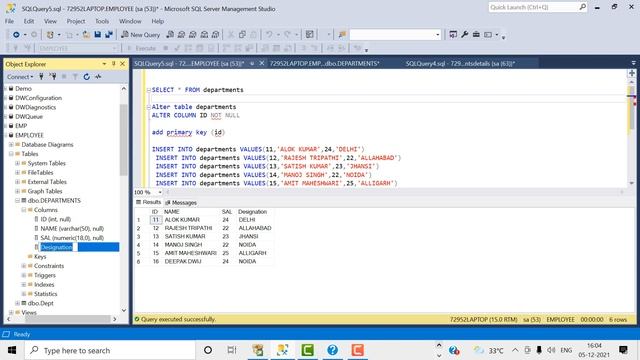
Task: Click the Copy toolbar icon
Action: [x=242, y=35]
